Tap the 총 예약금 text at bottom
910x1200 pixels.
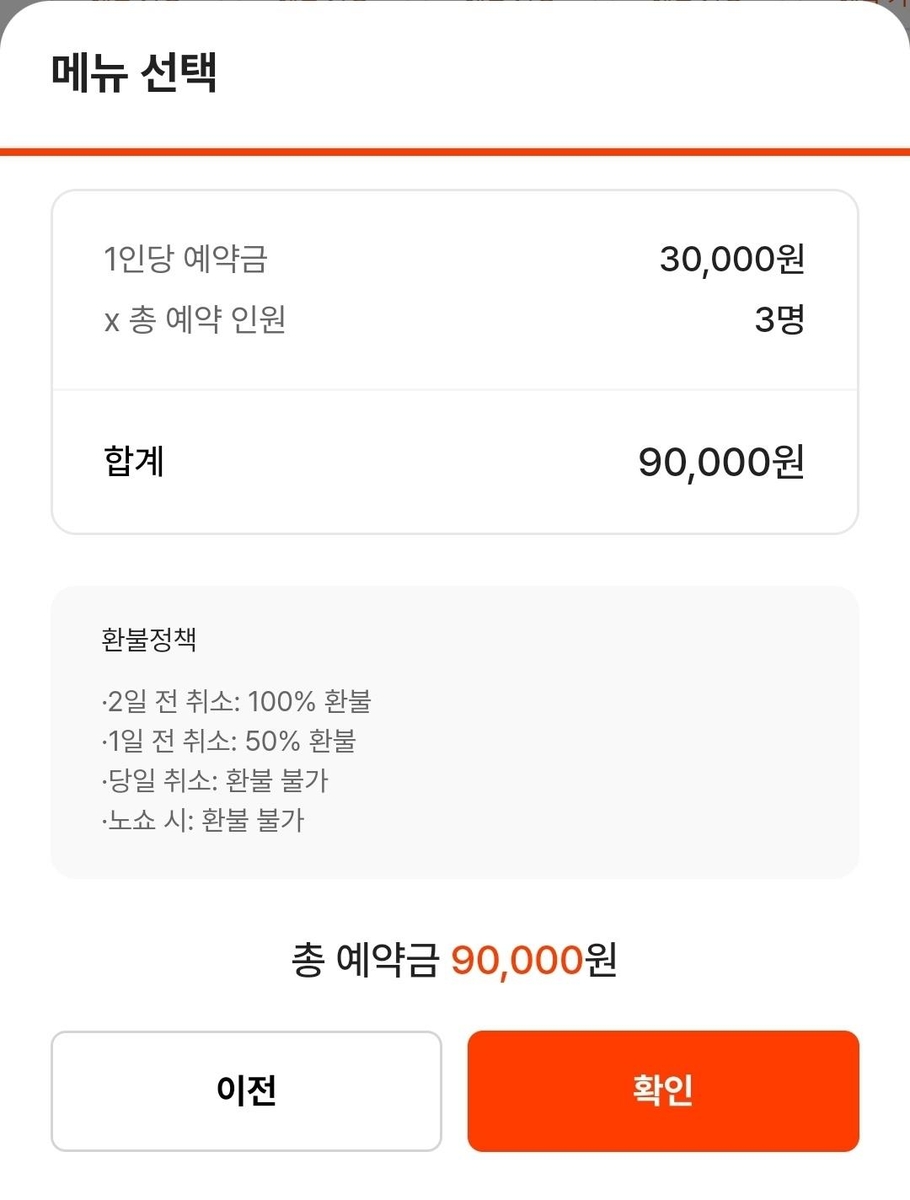[366, 961]
